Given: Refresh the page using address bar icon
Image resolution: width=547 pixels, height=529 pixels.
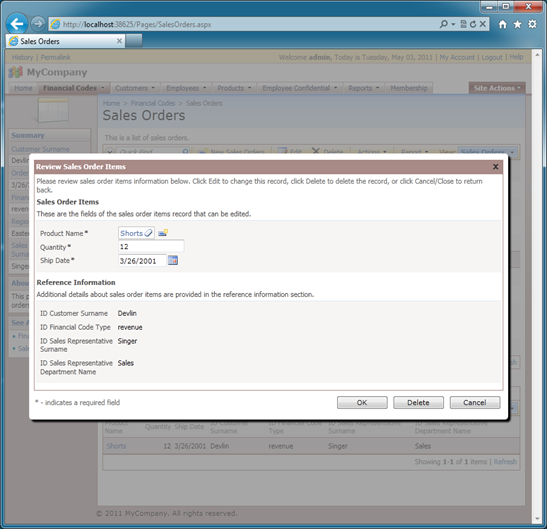Looking at the screenshot, I should 473,24.
